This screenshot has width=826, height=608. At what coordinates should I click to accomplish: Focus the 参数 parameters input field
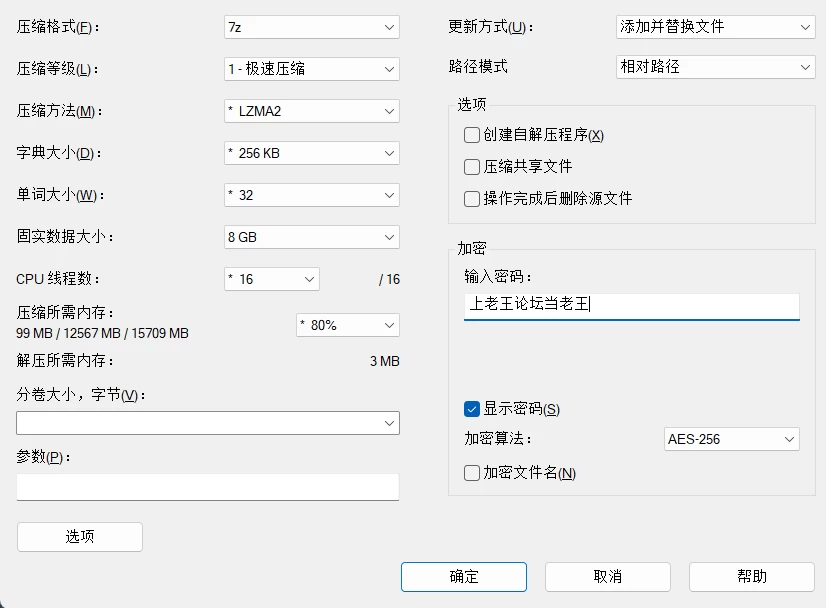point(208,487)
